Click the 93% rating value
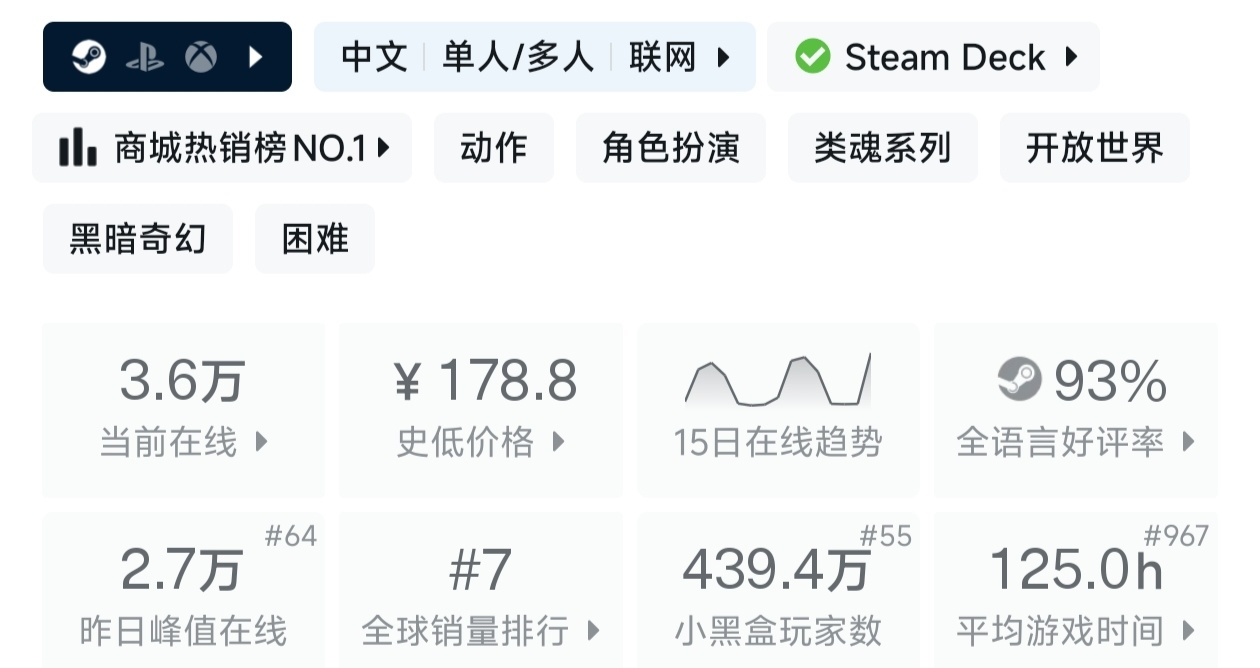Viewport: 1260px width, 668px height. click(x=1110, y=381)
